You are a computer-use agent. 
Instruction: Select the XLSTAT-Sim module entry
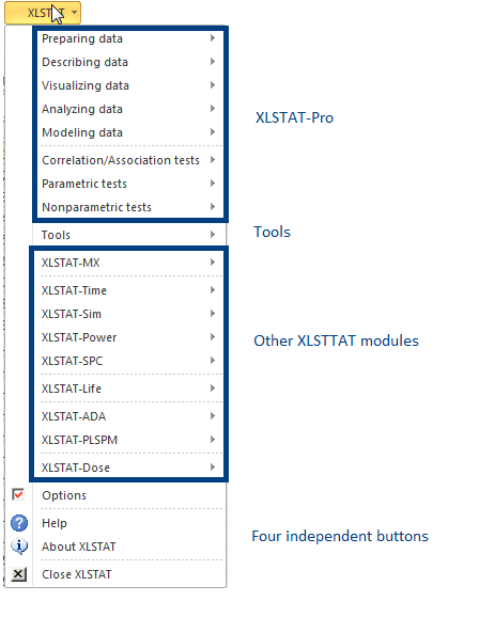click(129, 314)
